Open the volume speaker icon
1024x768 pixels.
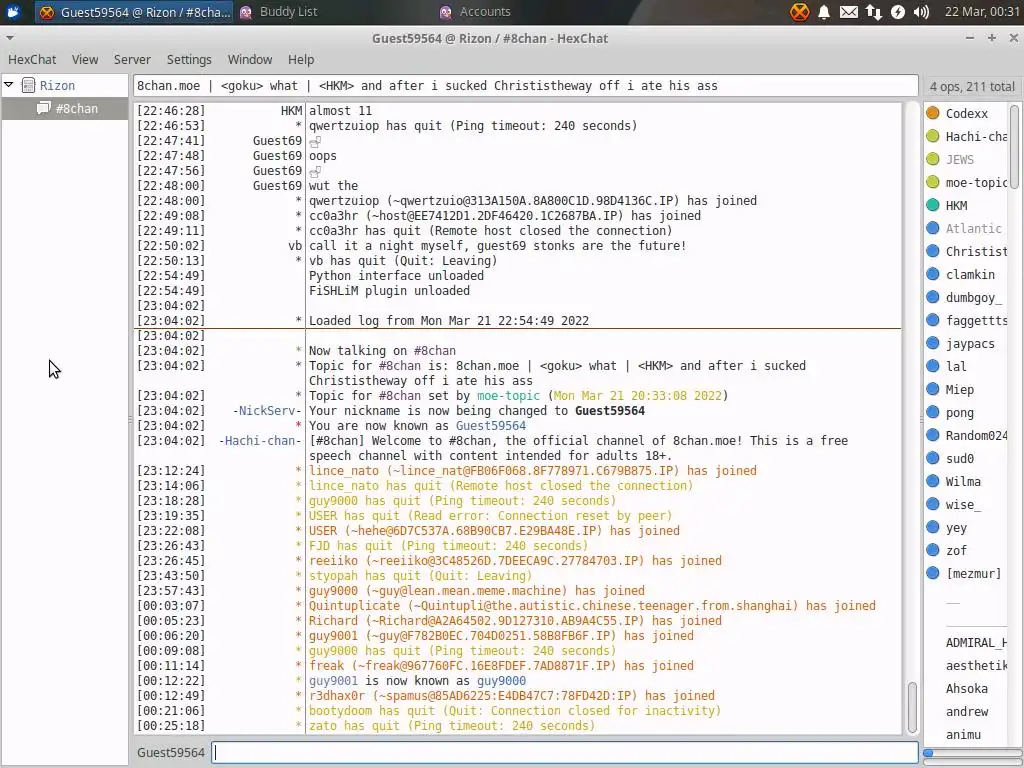point(921,12)
